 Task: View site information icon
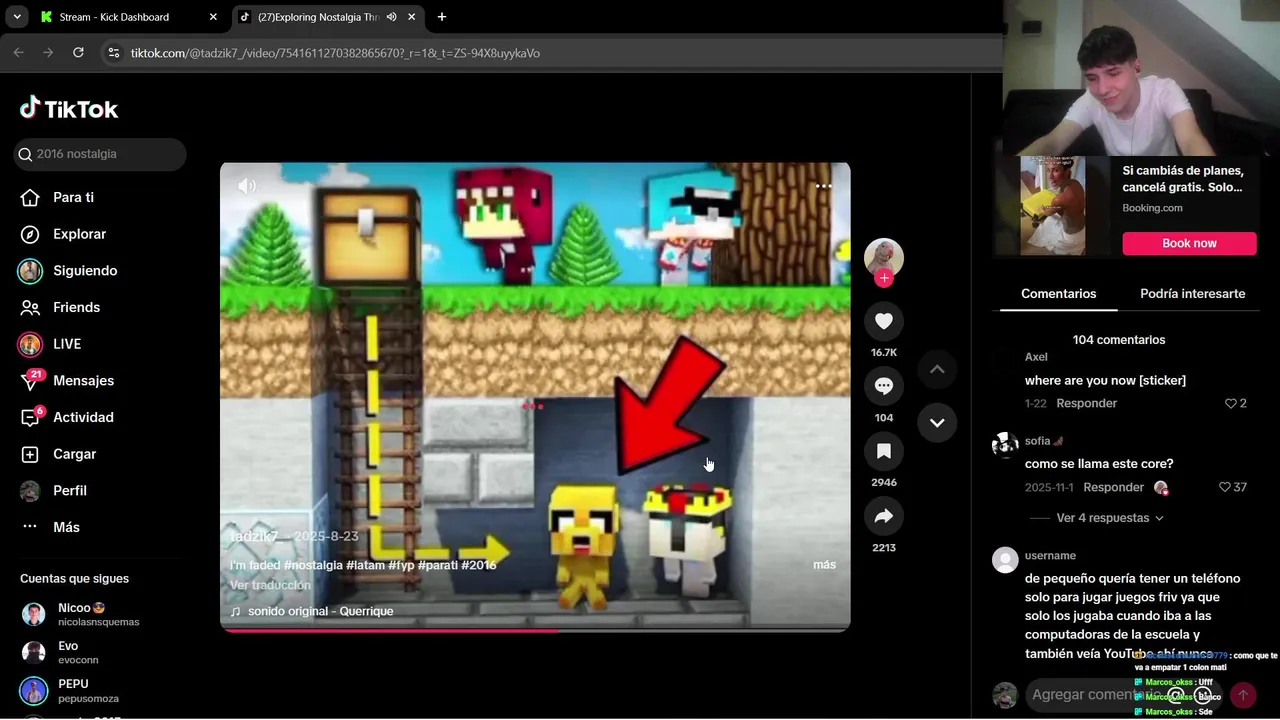pos(114,53)
